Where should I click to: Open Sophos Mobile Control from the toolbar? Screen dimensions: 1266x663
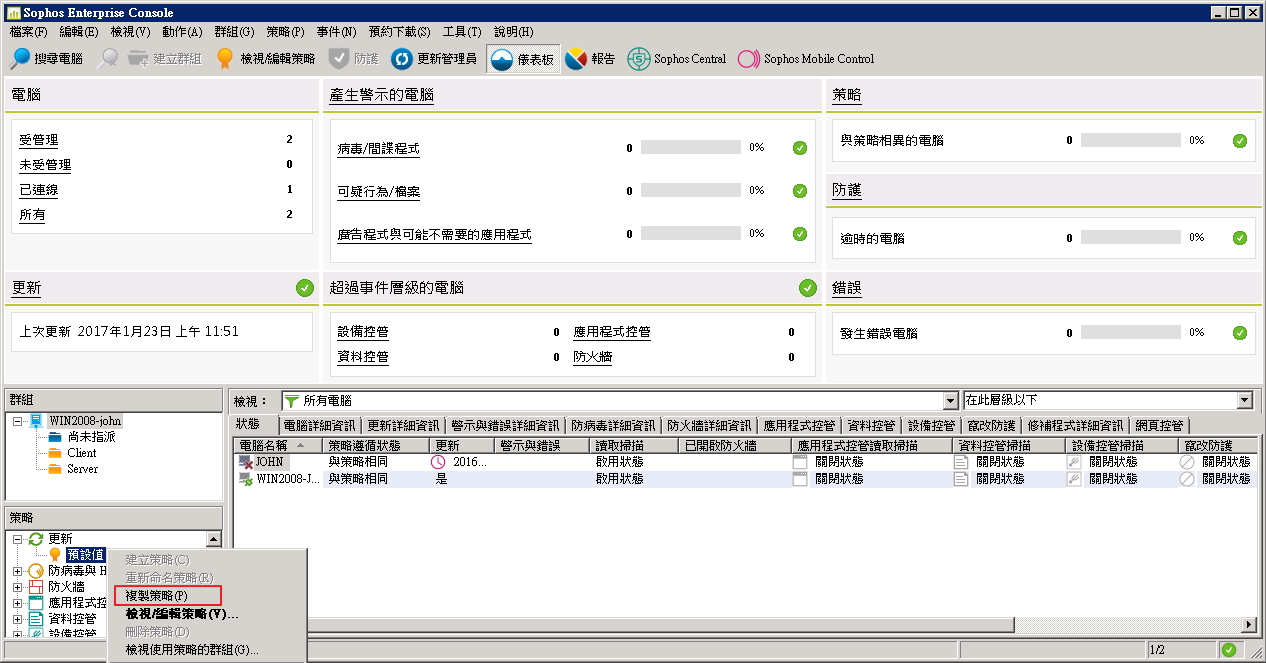tap(806, 59)
